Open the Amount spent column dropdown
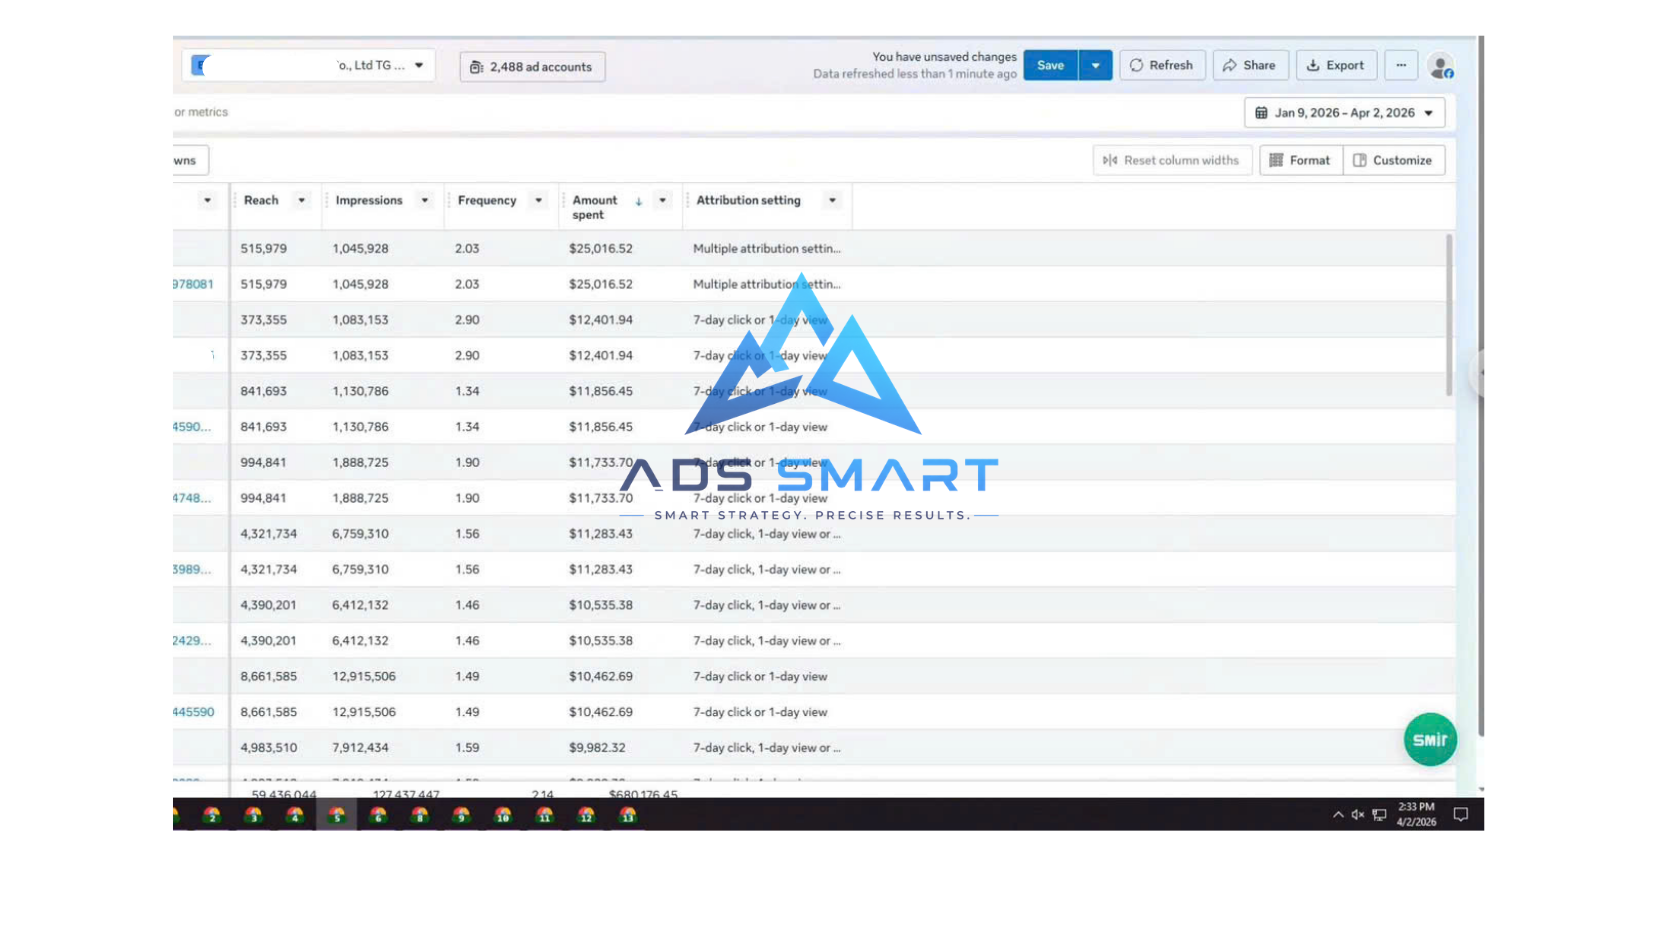 [x=663, y=201]
